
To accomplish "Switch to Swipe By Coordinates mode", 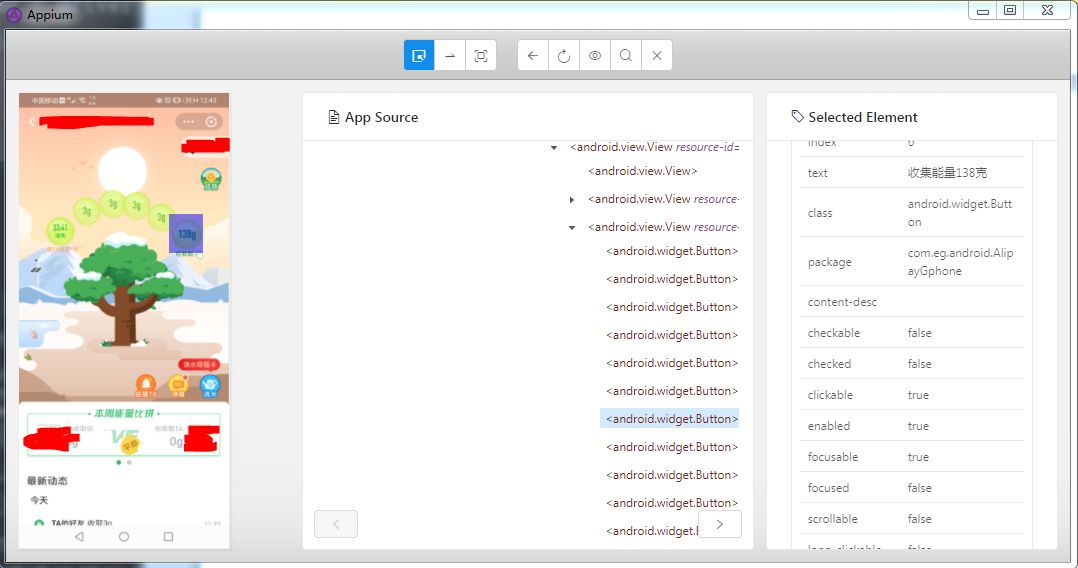I will click(450, 56).
